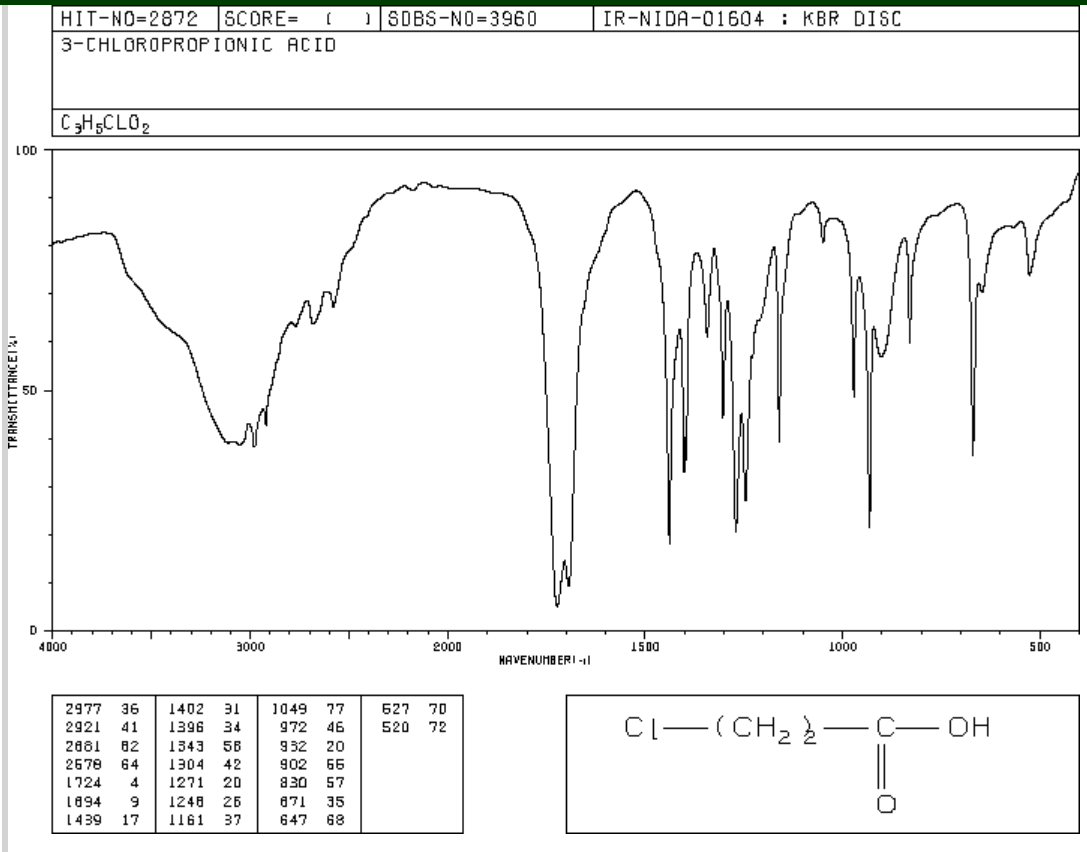
Task: Click the 2000 wavenumber axis label
Action: point(447,647)
